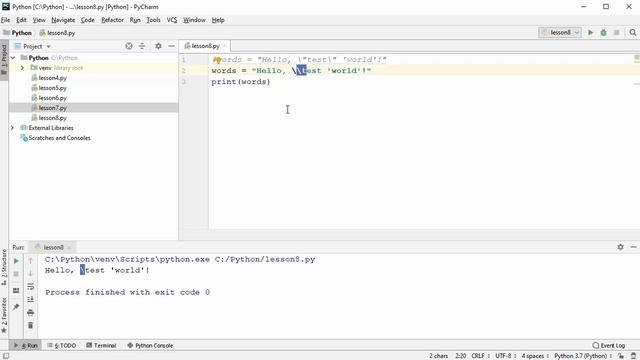Hide the Project panel with minus icon
The image size is (640, 360).
171,46
